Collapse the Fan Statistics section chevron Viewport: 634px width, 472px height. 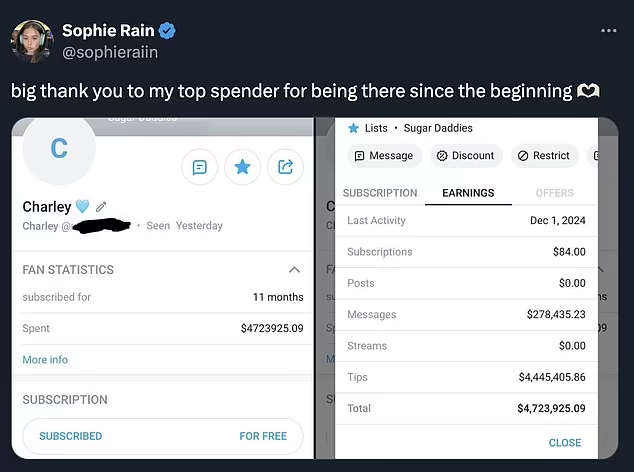pyautogui.click(x=294, y=270)
